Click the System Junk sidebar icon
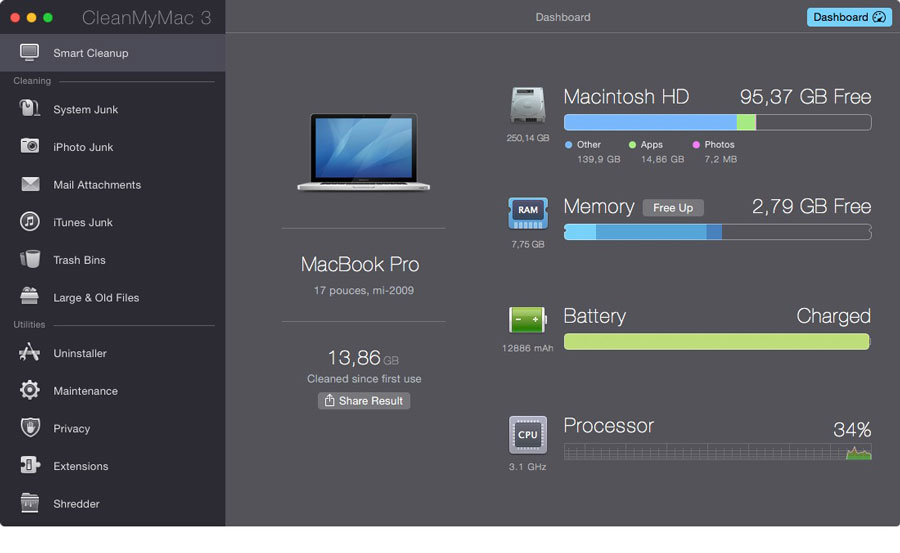The width and height of the screenshot is (900, 553). (x=29, y=109)
